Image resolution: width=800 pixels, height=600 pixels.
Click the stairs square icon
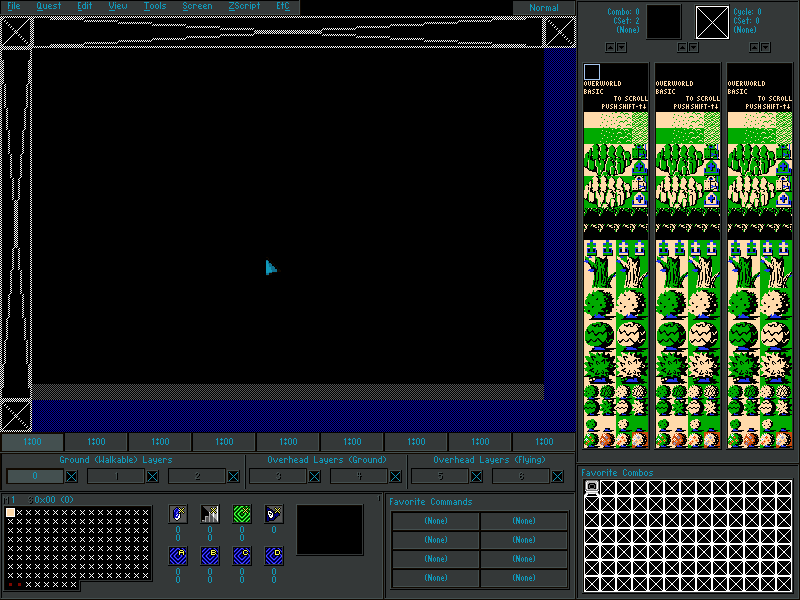210,514
